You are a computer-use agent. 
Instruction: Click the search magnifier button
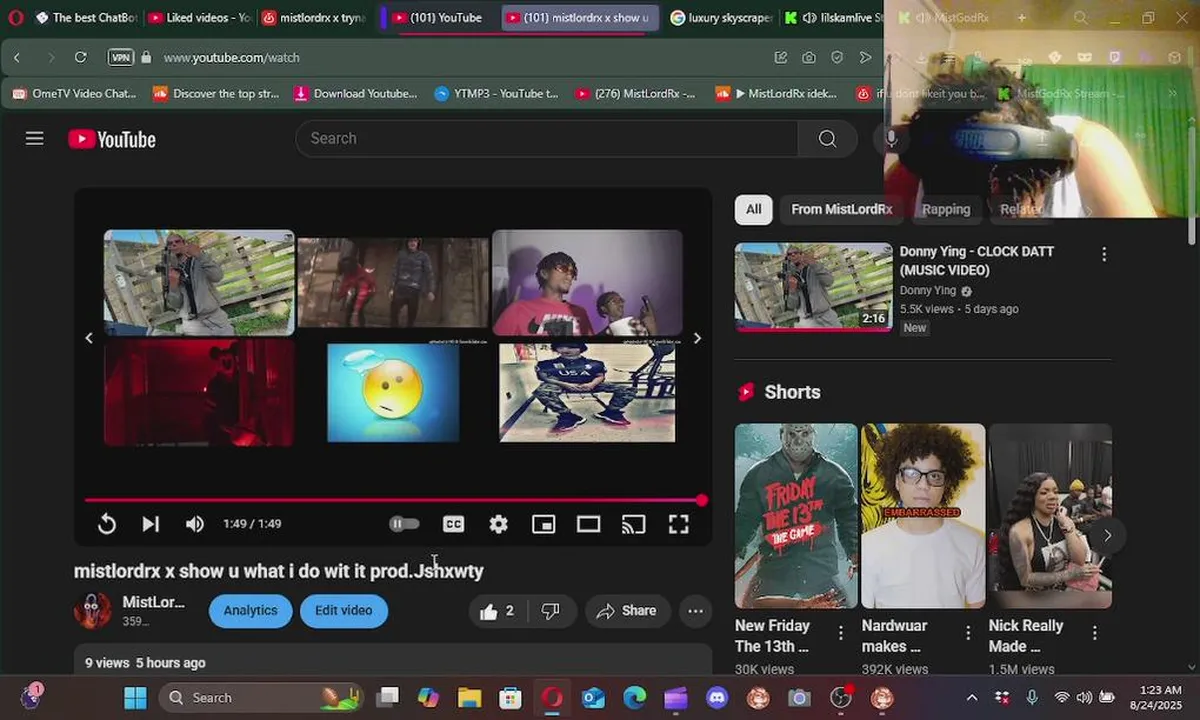click(x=827, y=139)
